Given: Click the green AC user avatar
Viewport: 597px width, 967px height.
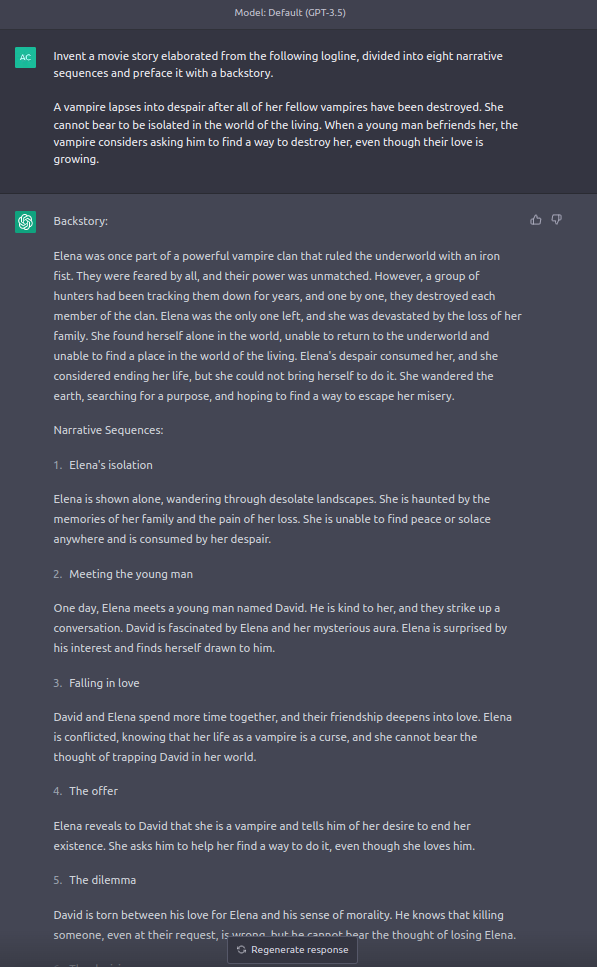Looking at the screenshot, I should point(25,57).
